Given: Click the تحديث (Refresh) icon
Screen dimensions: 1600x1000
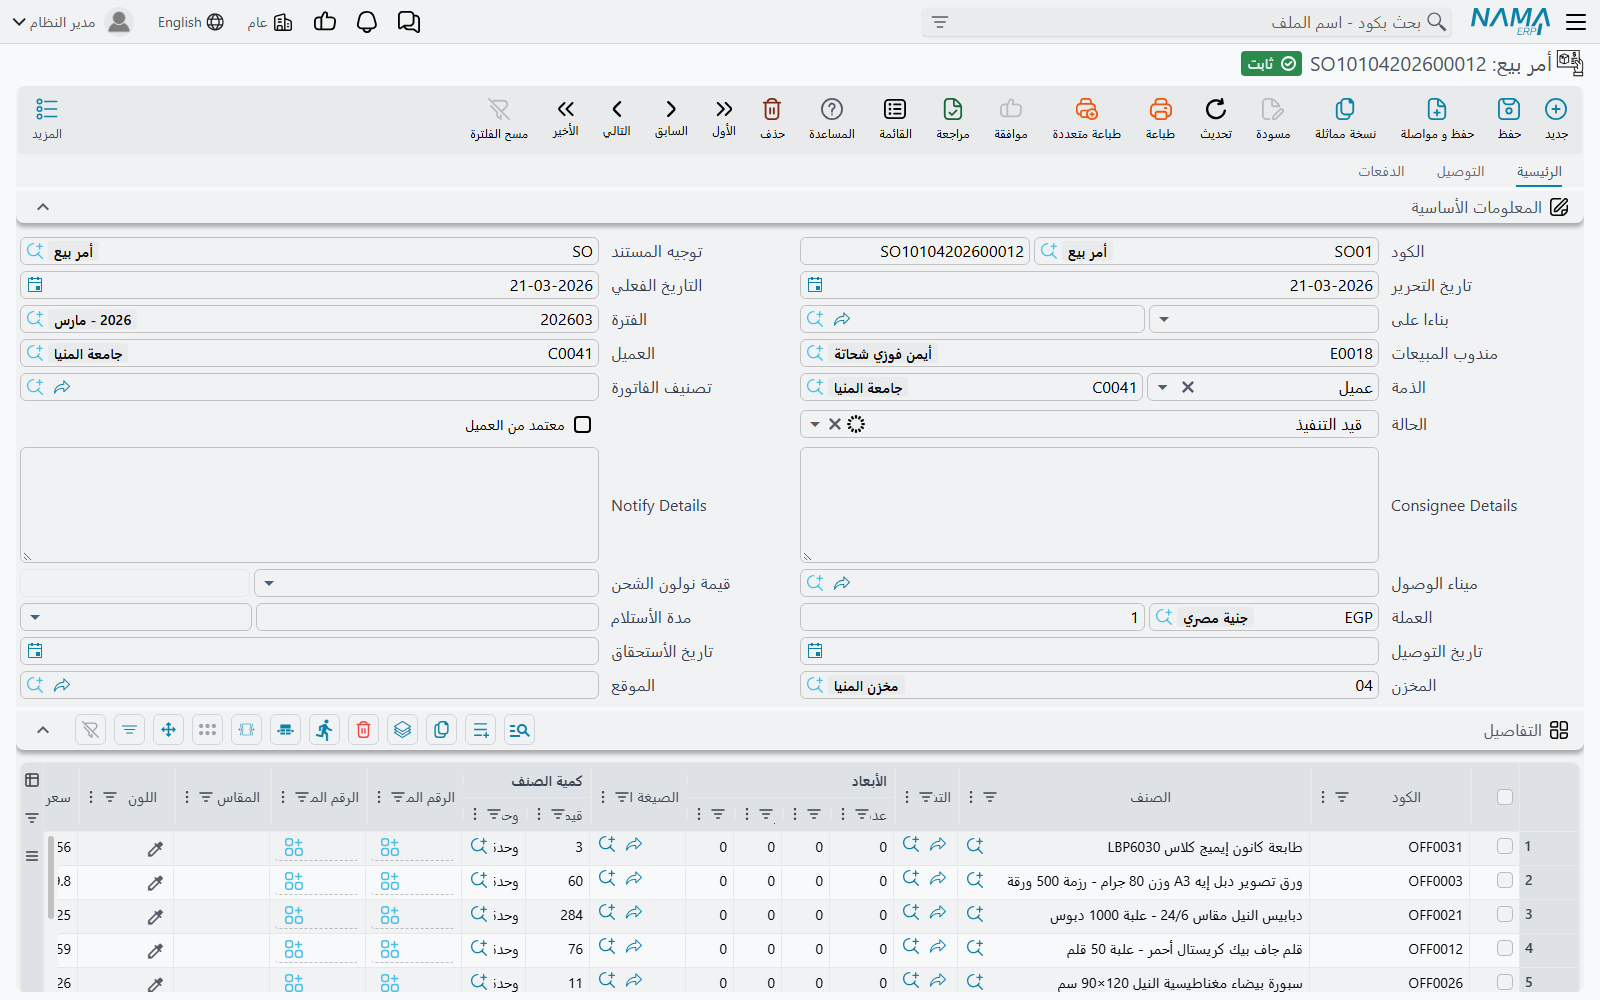Looking at the screenshot, I should click(x=1216, y=109).
